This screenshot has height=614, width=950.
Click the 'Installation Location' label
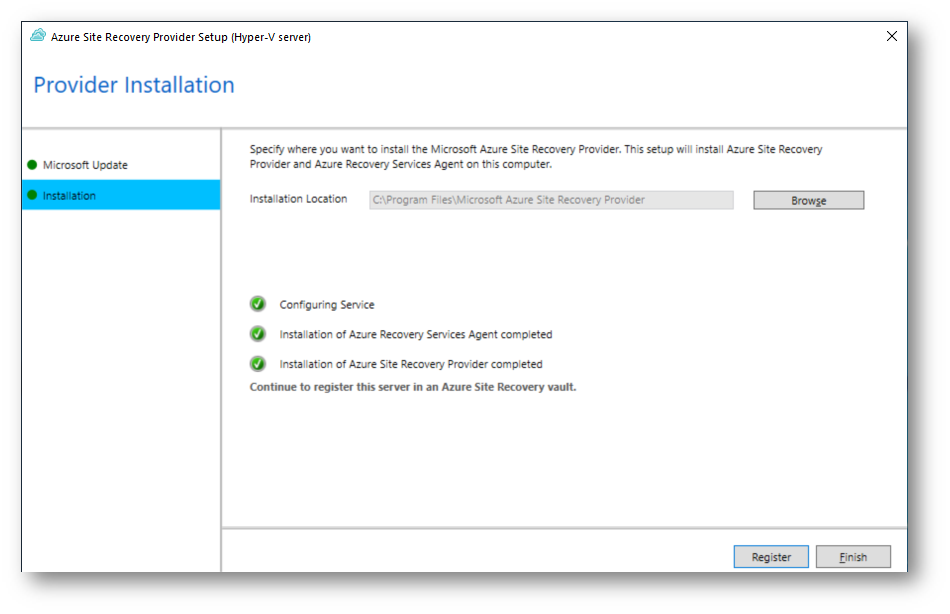[x=298, y=199]
